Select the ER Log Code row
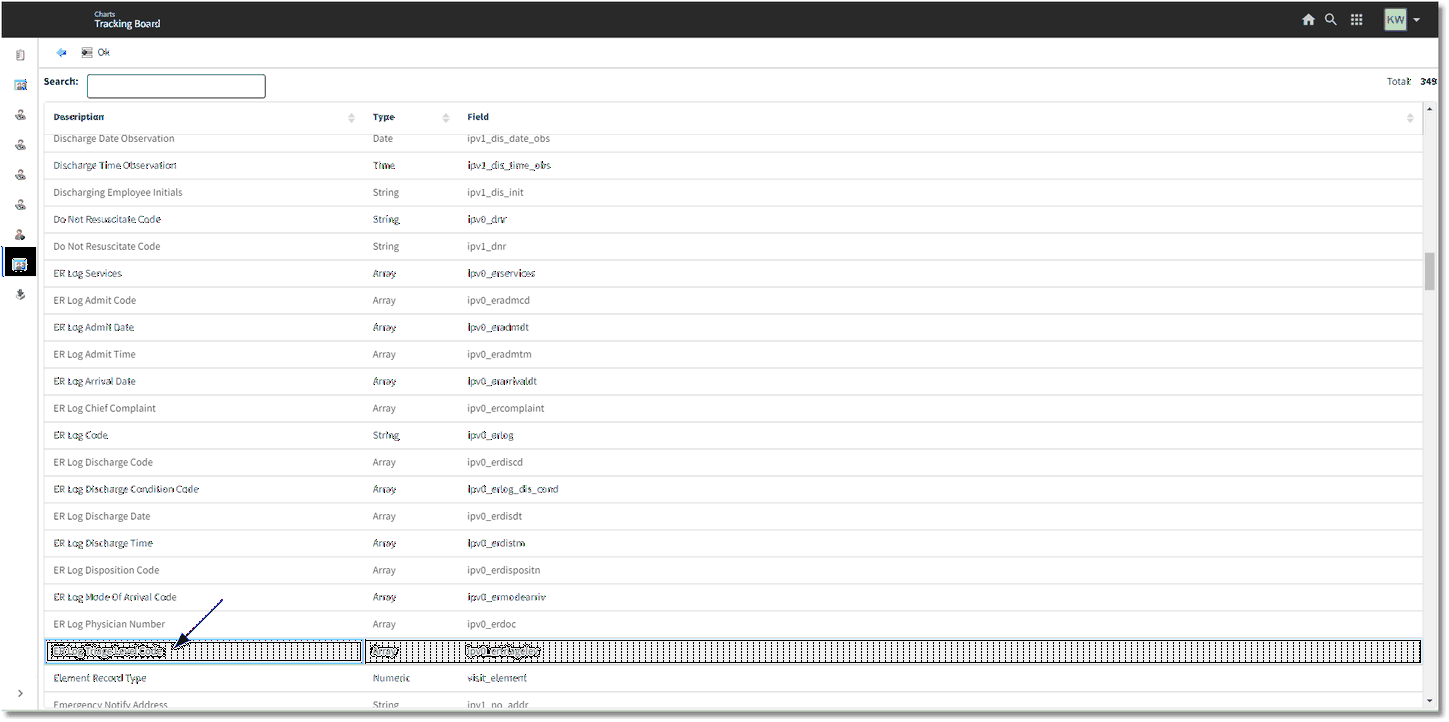The image size is (1449, 722). coord(733,436)
